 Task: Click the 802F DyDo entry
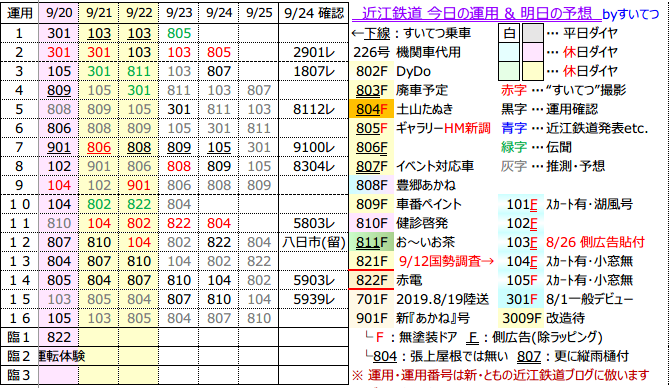393,71
